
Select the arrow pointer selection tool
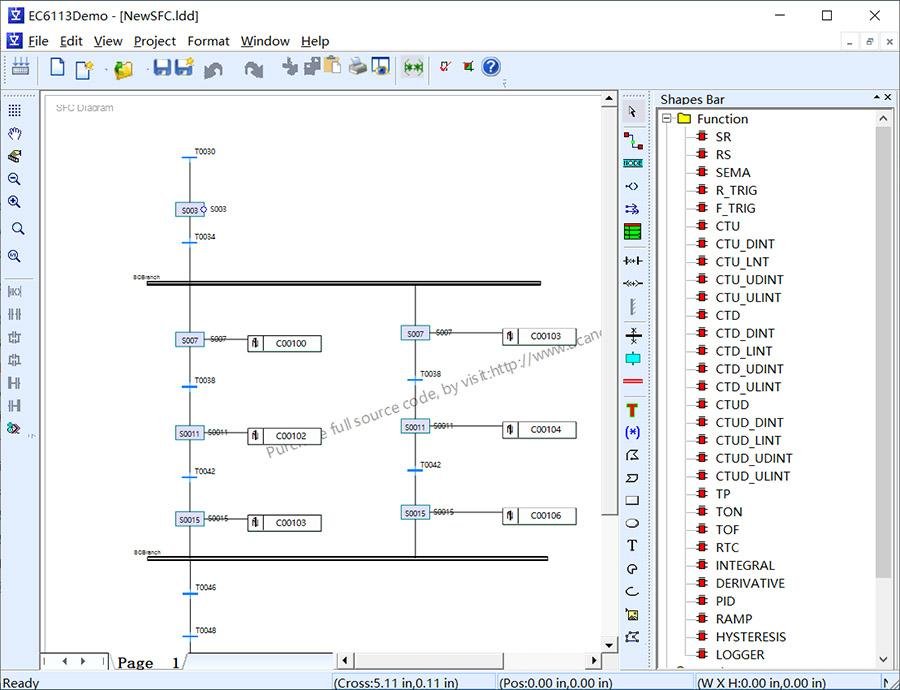[x=632, y=112]
